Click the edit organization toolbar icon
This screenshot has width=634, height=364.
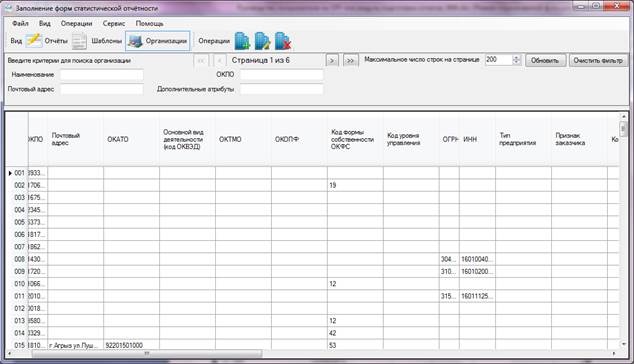coord(262,41)
